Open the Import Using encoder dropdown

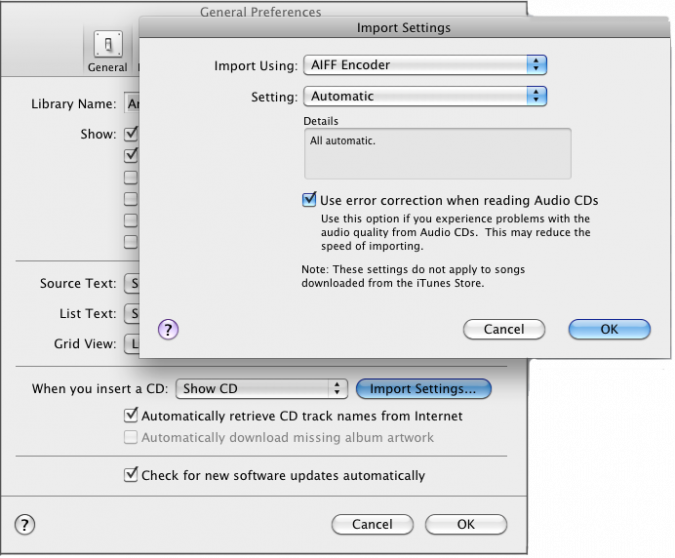(x=425, y=65)
